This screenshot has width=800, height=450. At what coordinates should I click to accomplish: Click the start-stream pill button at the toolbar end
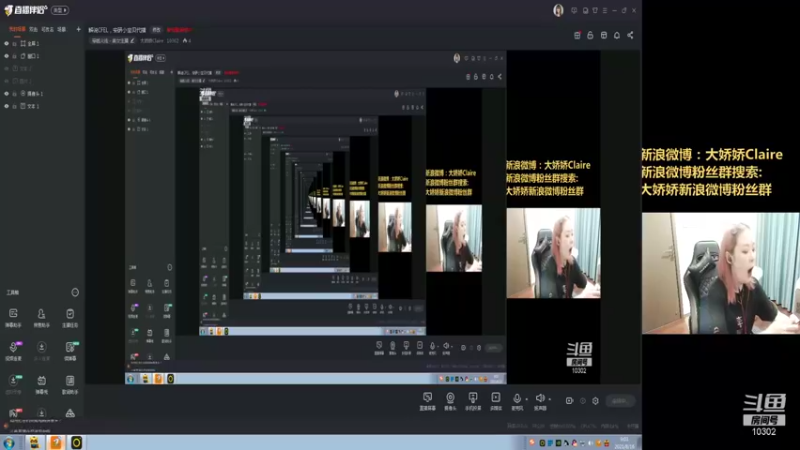tap(619, 401)
